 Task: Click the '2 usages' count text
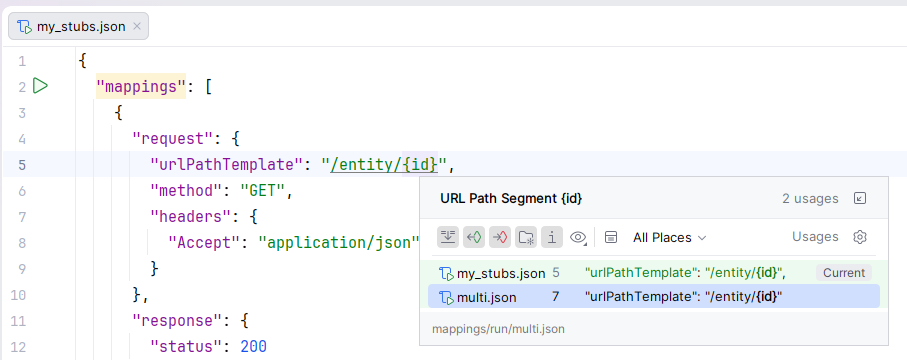[x=810, y=199]
